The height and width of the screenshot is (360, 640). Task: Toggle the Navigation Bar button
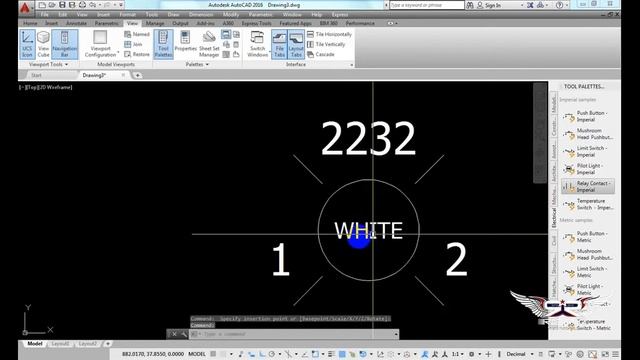point(64,44)
